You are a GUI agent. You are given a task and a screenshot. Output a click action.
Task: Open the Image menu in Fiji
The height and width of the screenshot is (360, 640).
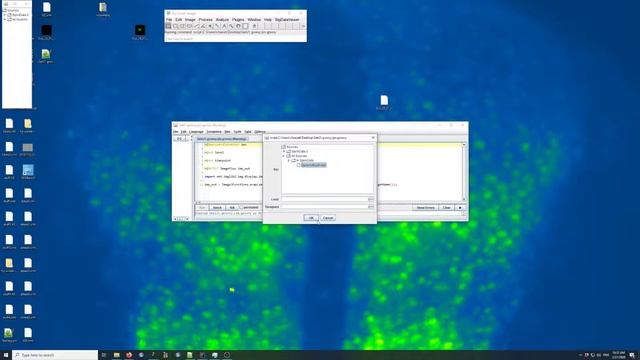pyautogui.click(x=190, y=20)
